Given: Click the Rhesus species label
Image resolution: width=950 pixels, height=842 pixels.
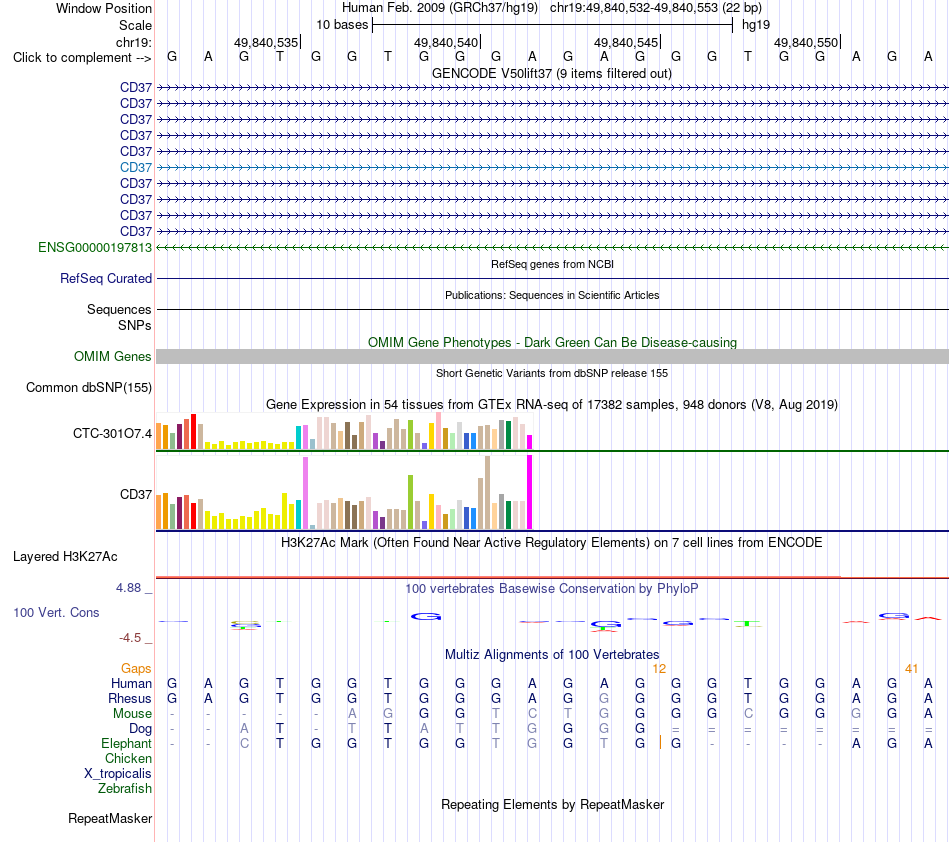Looking at the screenshot, I should click(x=130, y=698).
